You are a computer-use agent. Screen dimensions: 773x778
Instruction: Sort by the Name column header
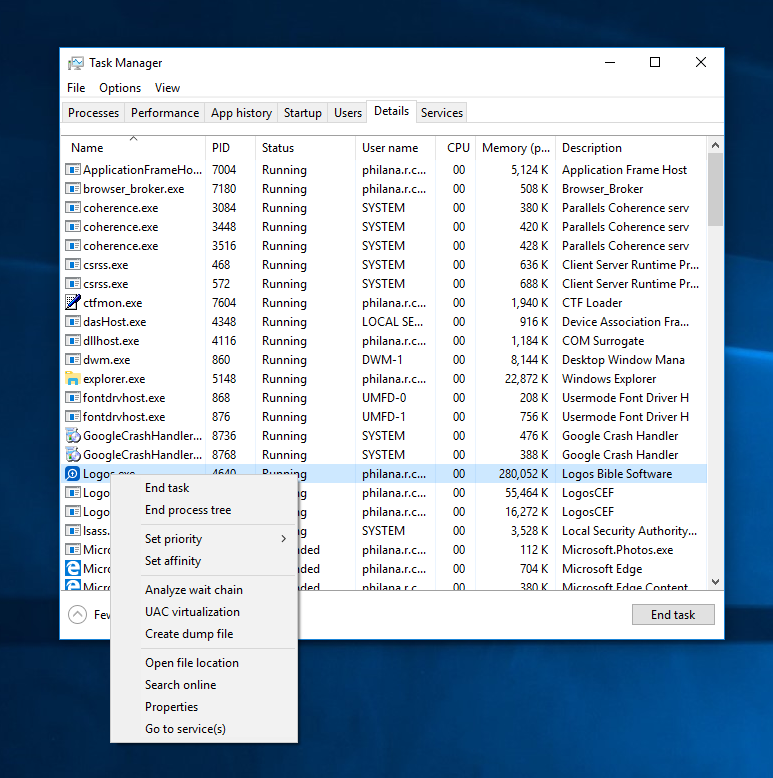[133, 147]
